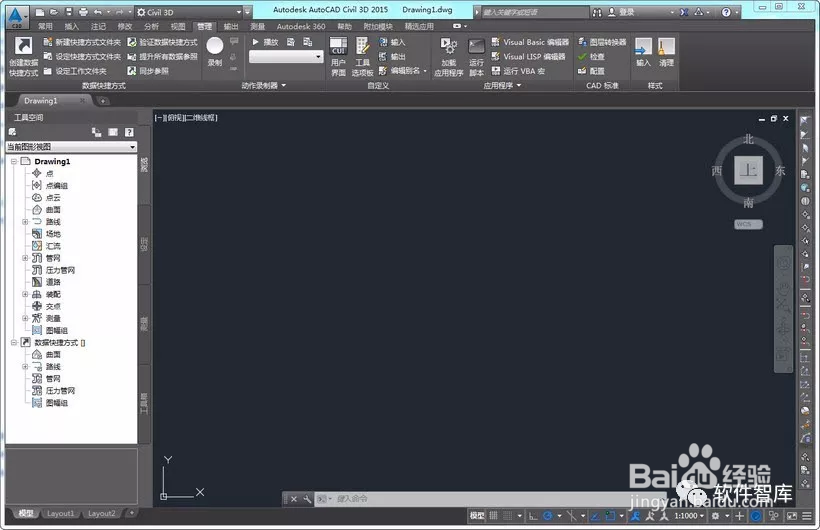Image resolution: width=820 pixels, height=530 pixels.
Task: Expand the 管网 node under Drawing1
Action: pos(25,258)
